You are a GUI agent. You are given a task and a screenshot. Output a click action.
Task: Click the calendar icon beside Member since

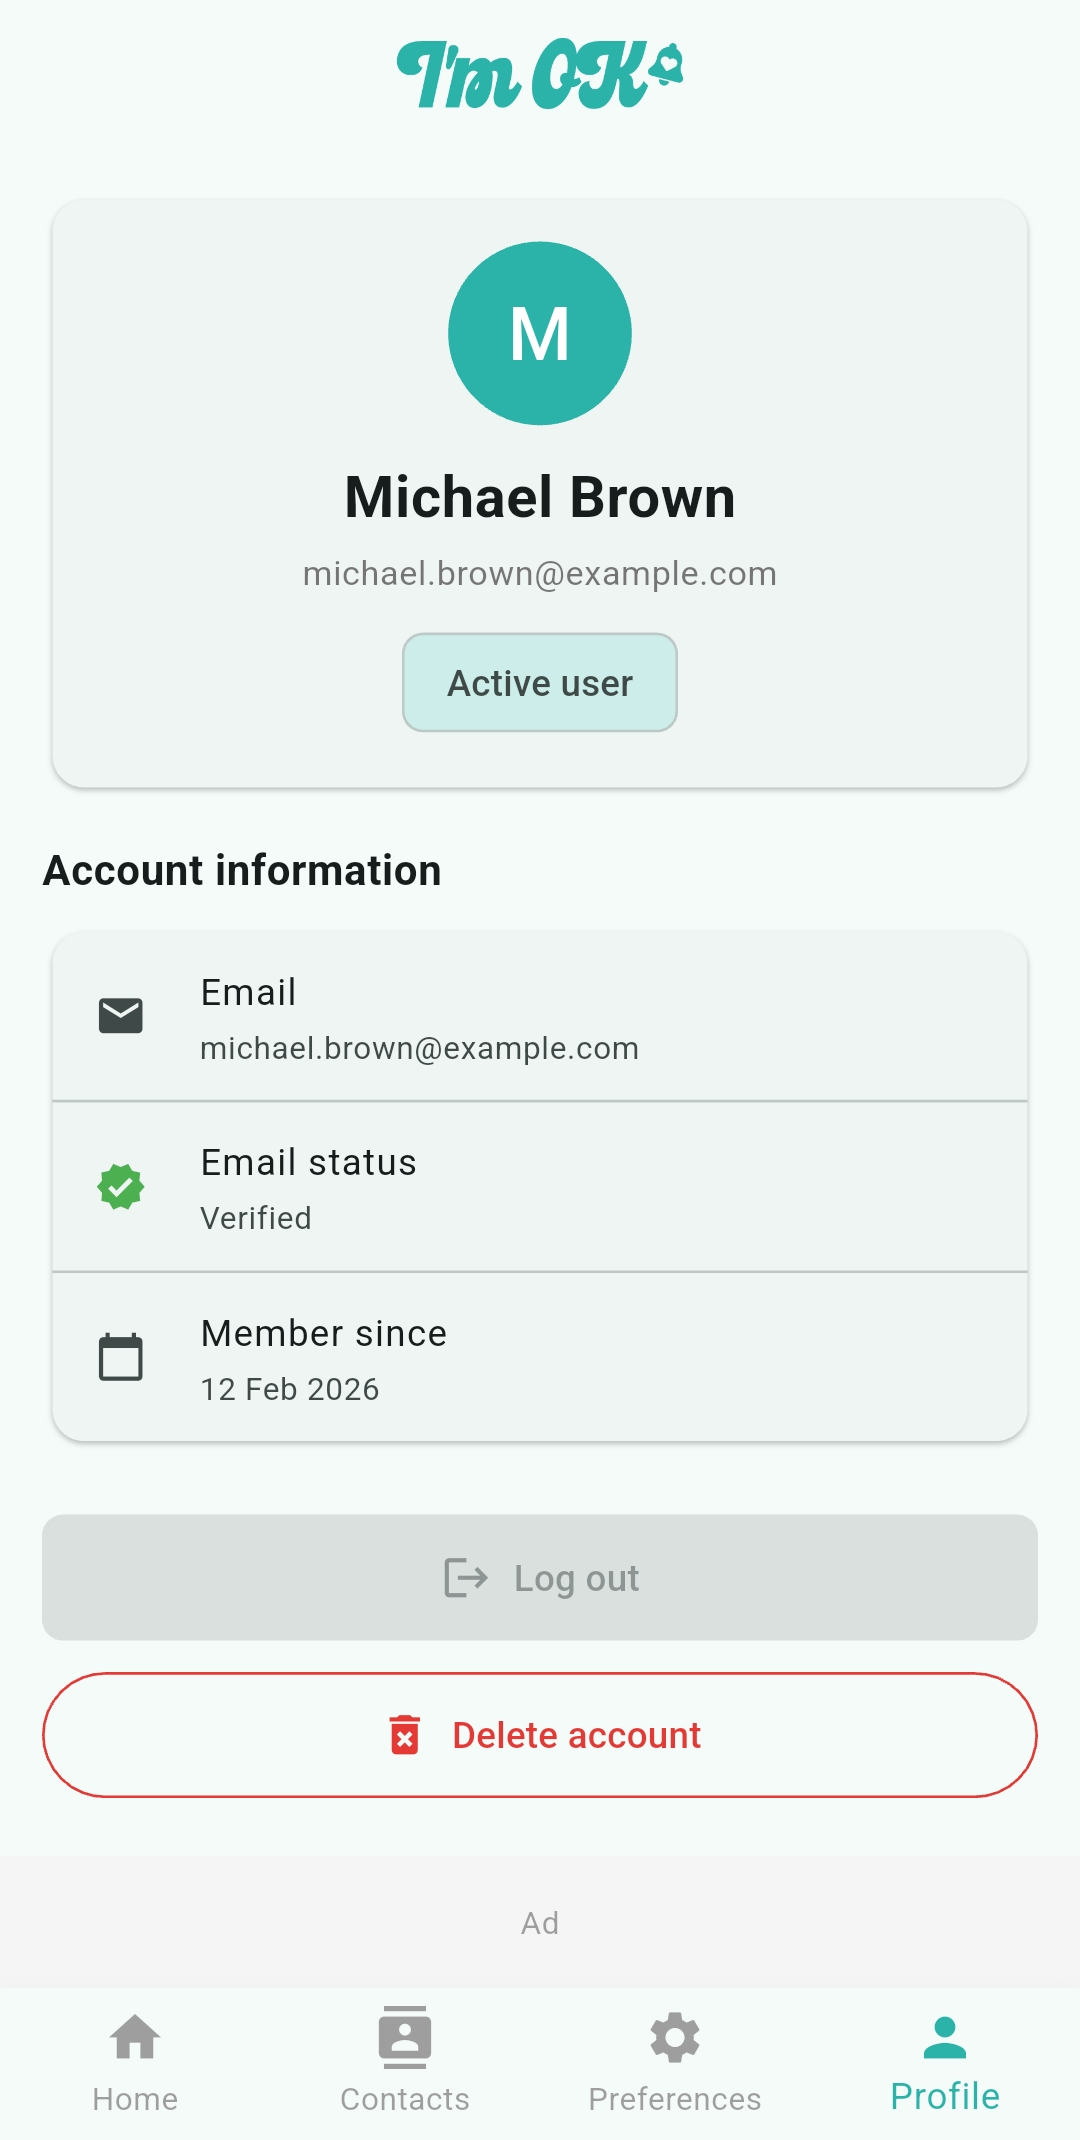[121, 1357]
